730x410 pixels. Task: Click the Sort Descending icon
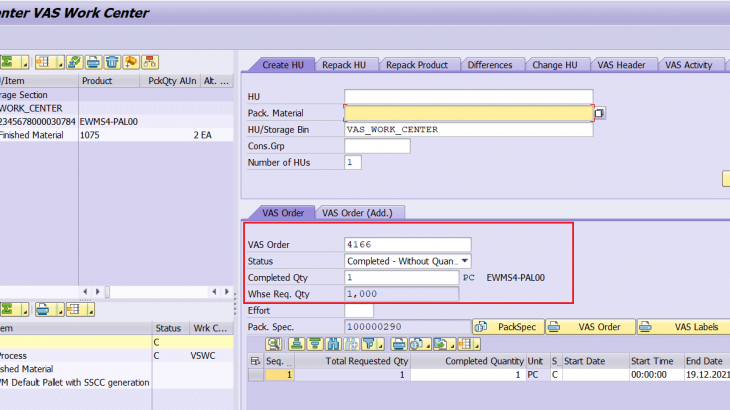click(x=315, y=344)
